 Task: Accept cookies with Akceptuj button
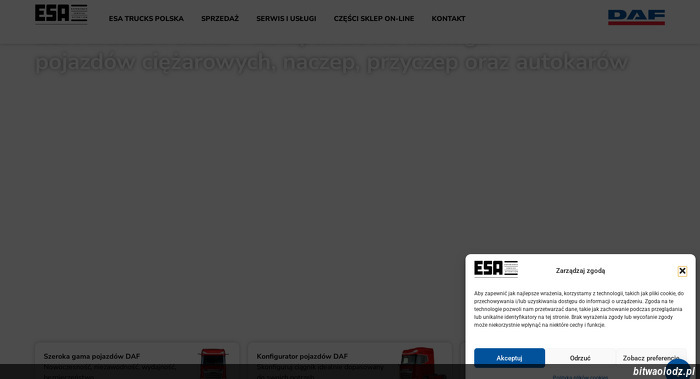509,358
